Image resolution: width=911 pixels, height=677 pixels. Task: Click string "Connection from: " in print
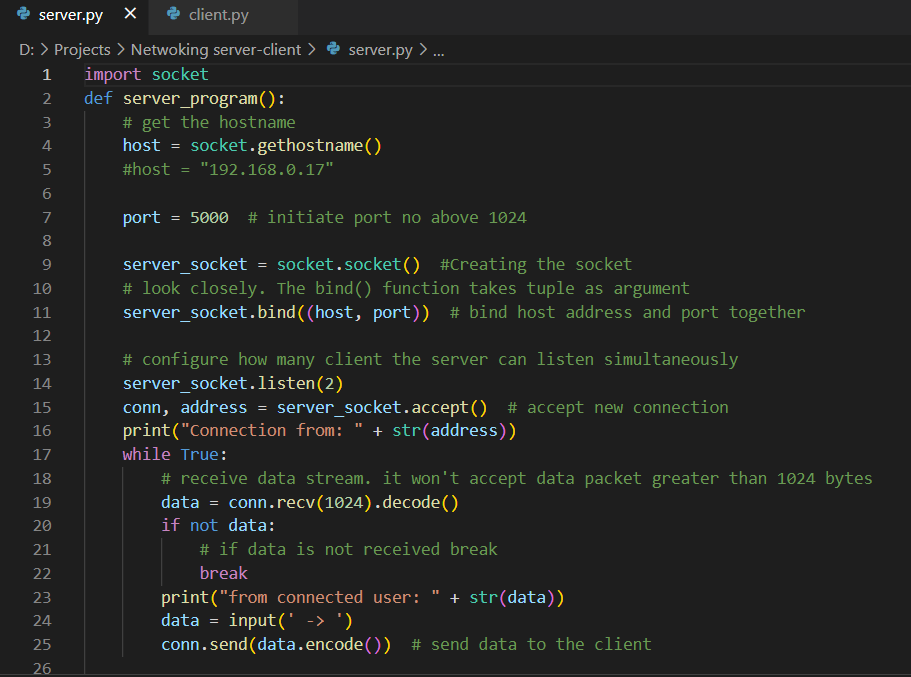272,431
